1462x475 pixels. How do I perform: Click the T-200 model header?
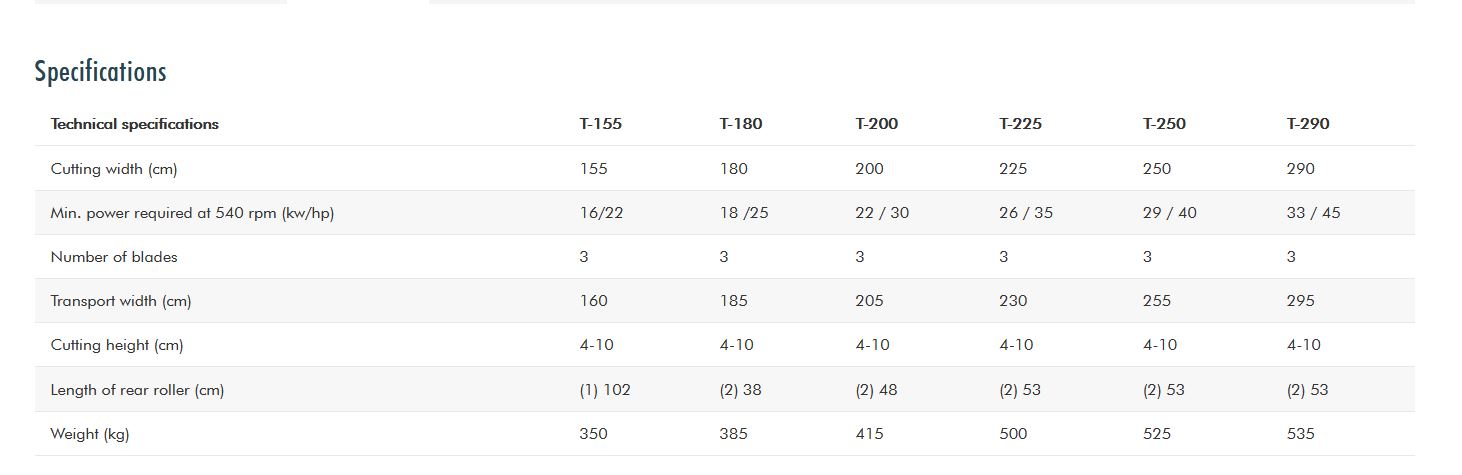(876, 124)
